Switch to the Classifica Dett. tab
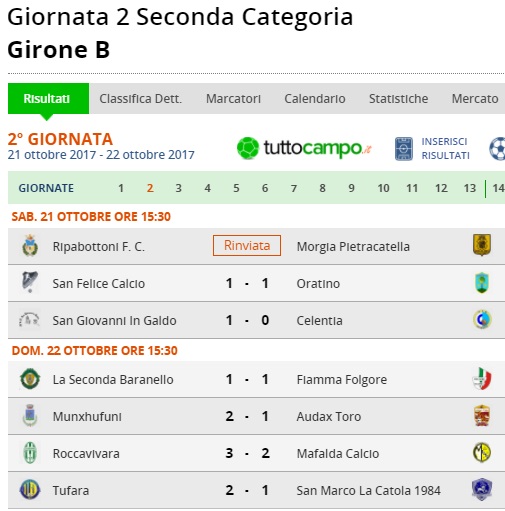505x511 pixels. click(x=141, y=99)
